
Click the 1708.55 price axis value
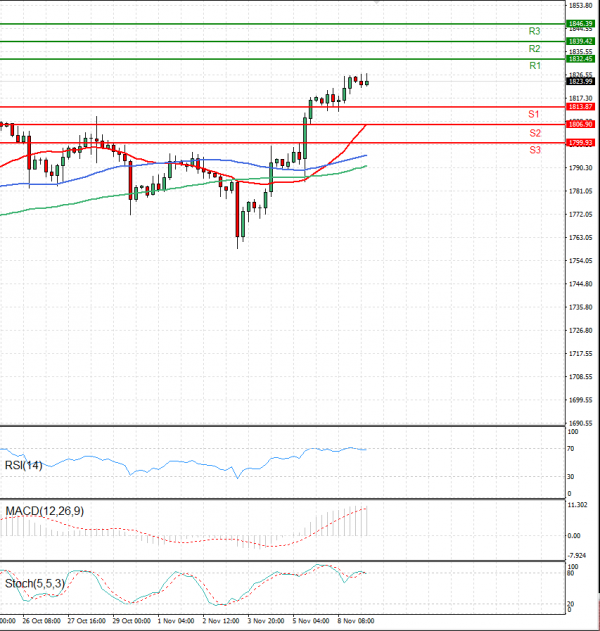tap(581, 377)
